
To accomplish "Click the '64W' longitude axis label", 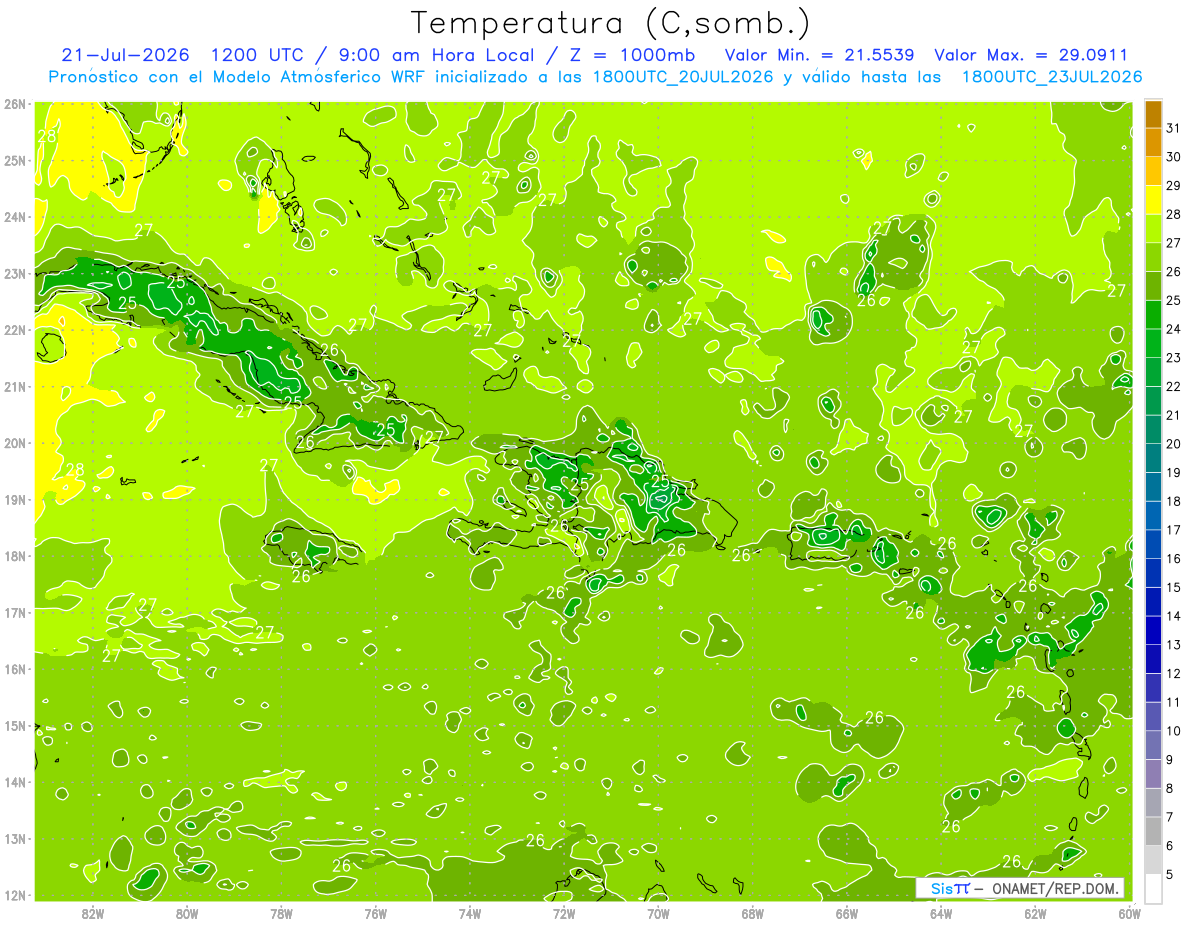I will (x=941, y=913).
